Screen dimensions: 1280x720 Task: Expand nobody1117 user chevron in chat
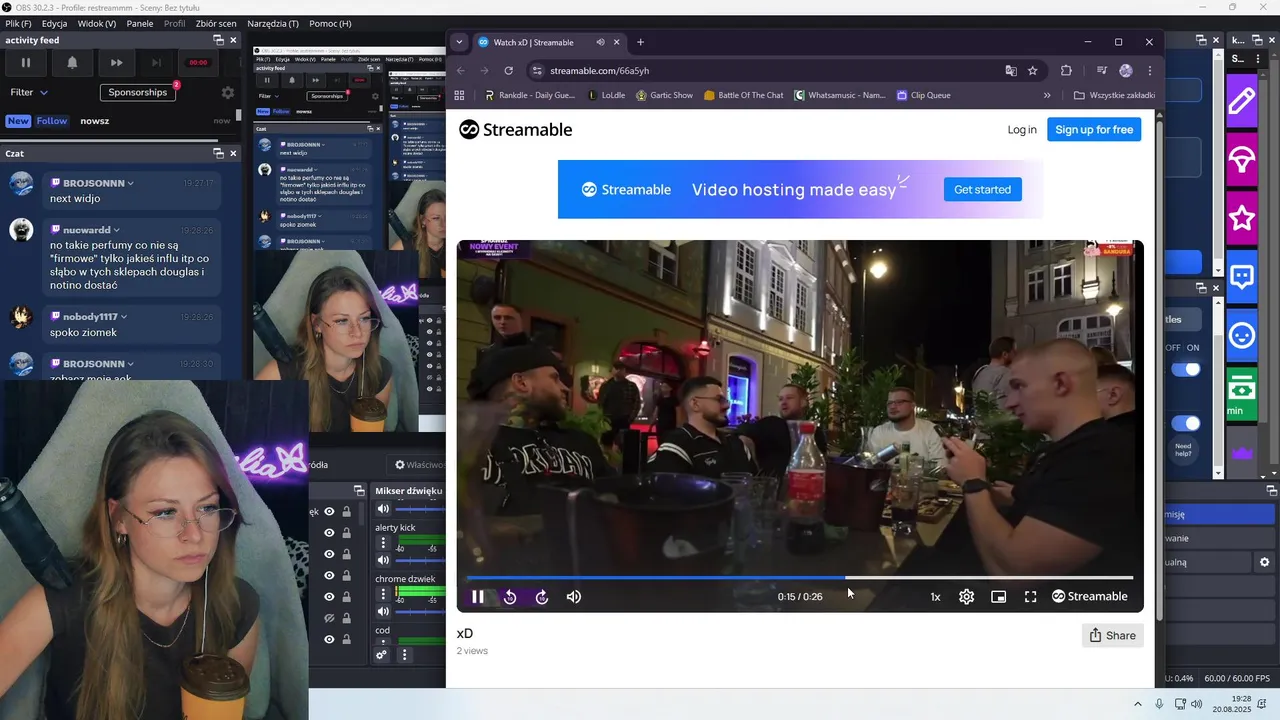pos(124,317)
